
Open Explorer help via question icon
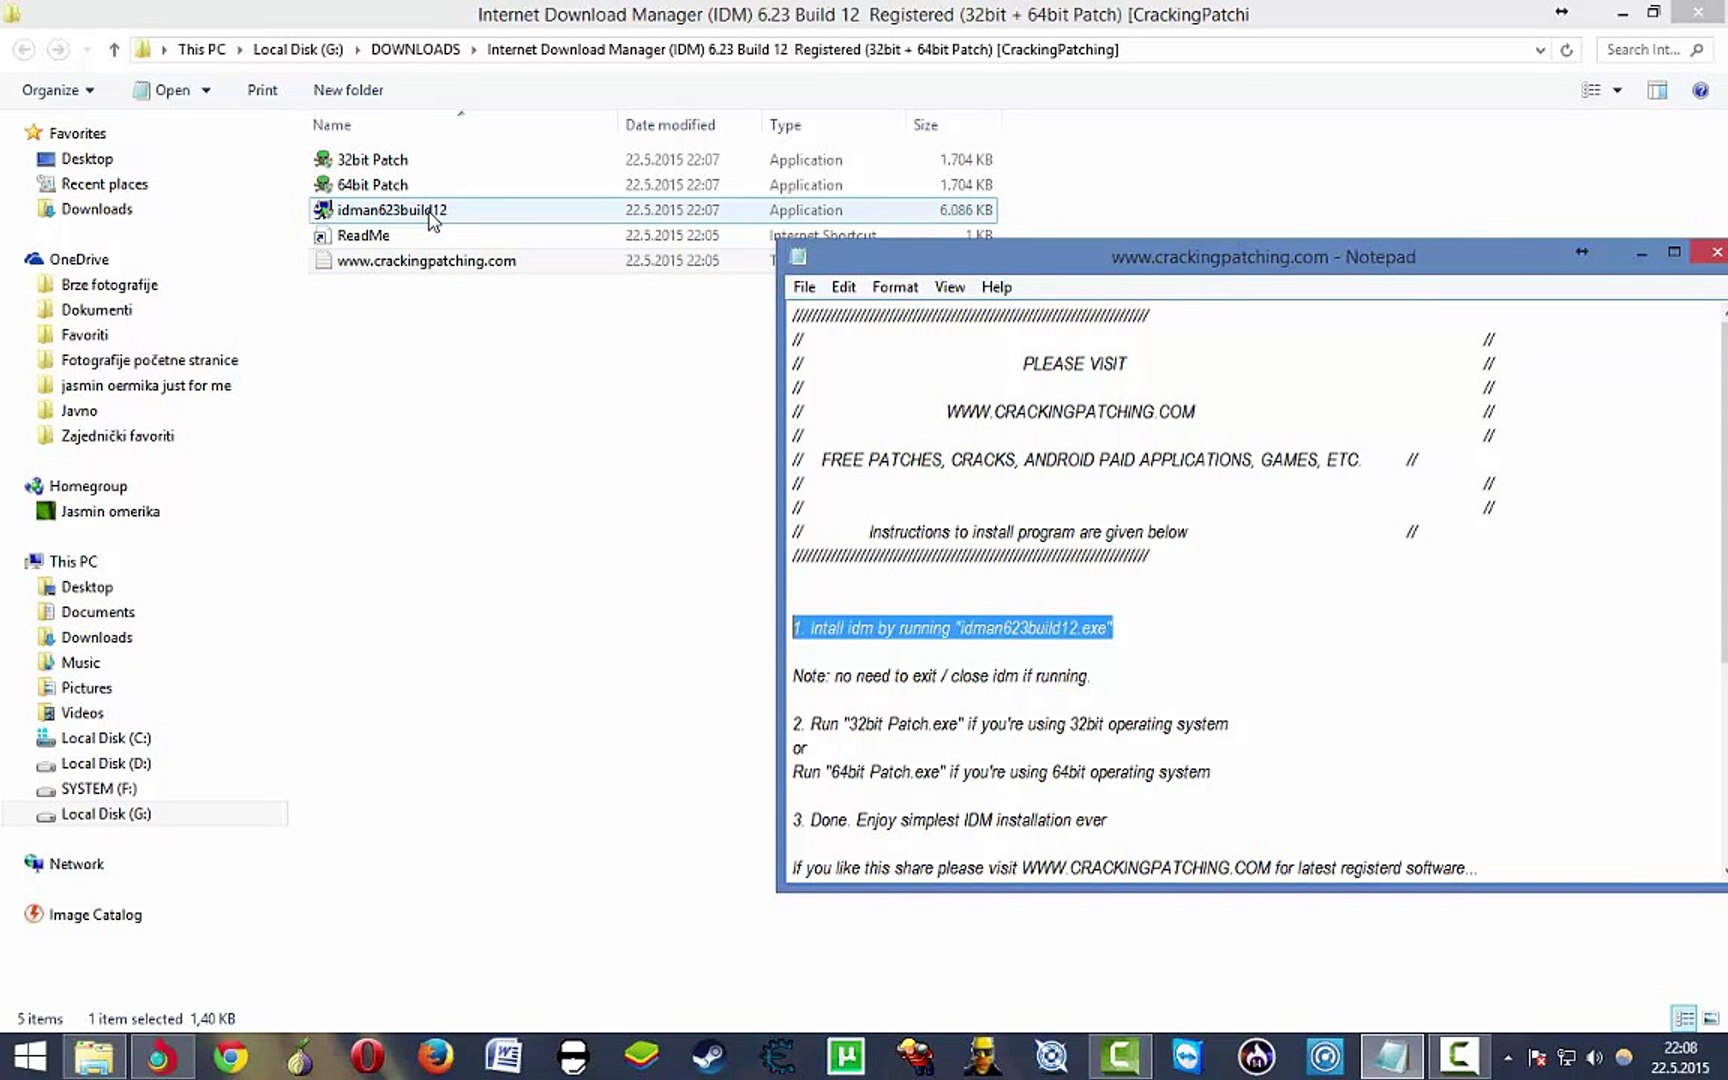tap(1700, 90)
